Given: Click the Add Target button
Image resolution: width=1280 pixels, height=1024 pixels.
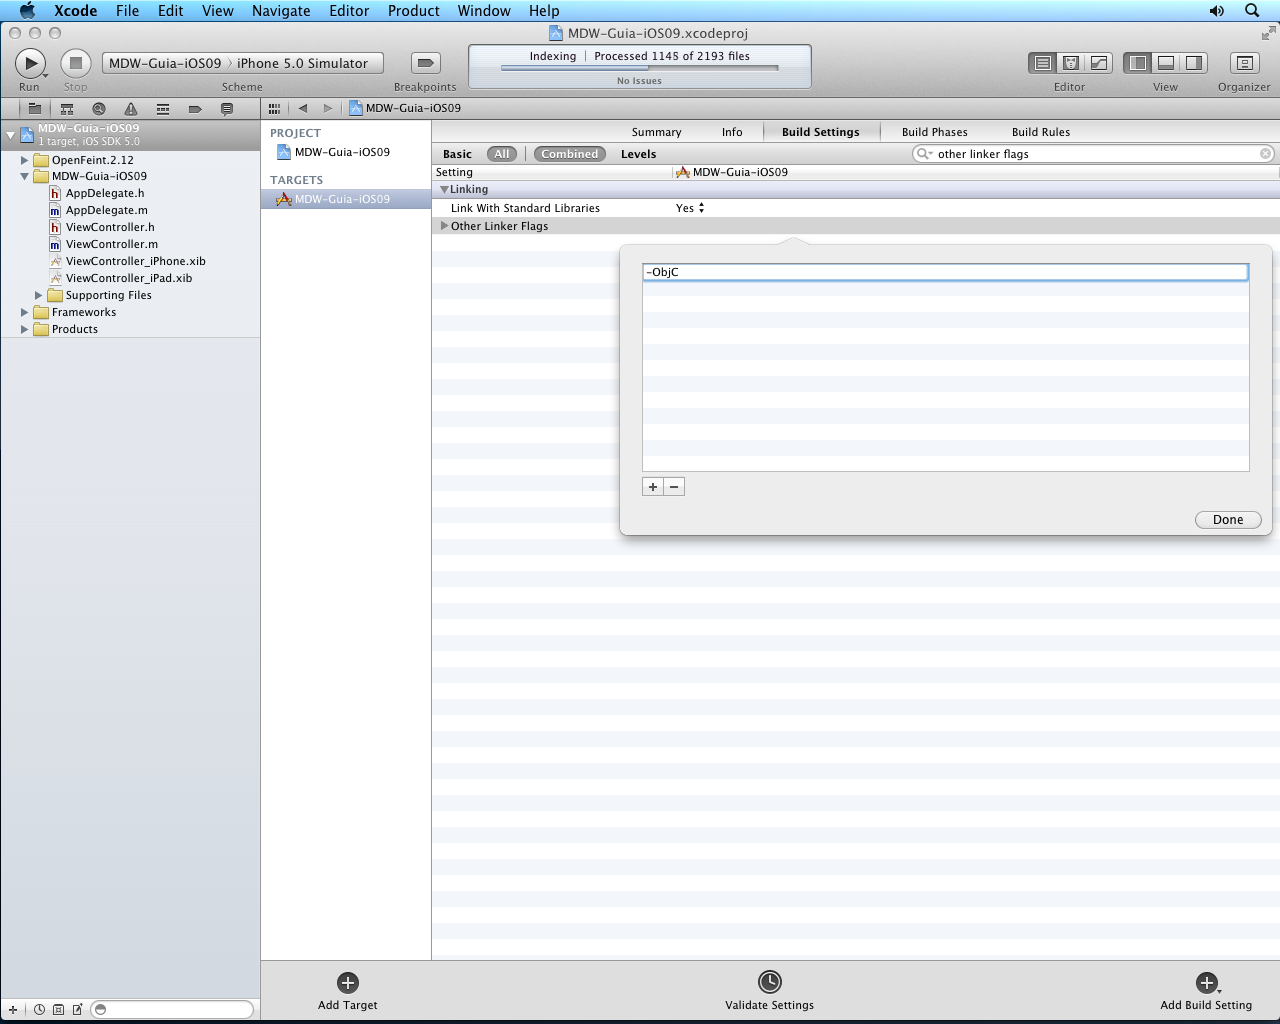Looking at the screenshot, I should tap(347, 991).
